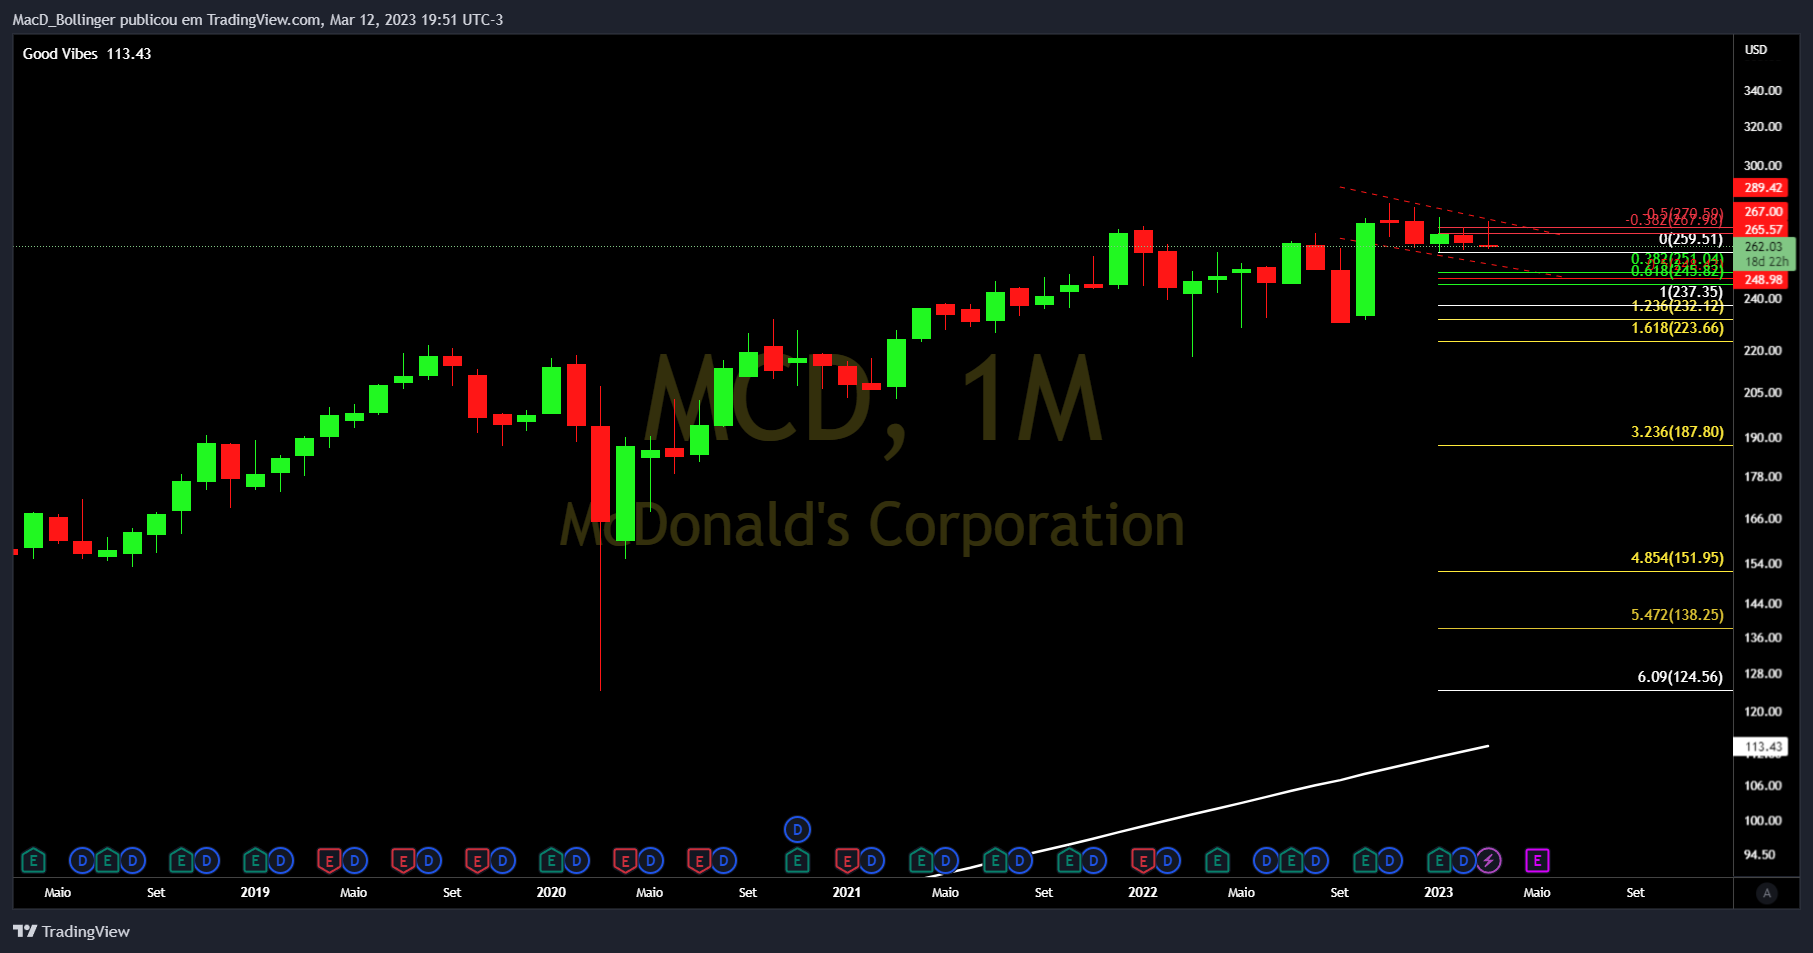Click the leftmost green earnings E marker

coord(33,860)
